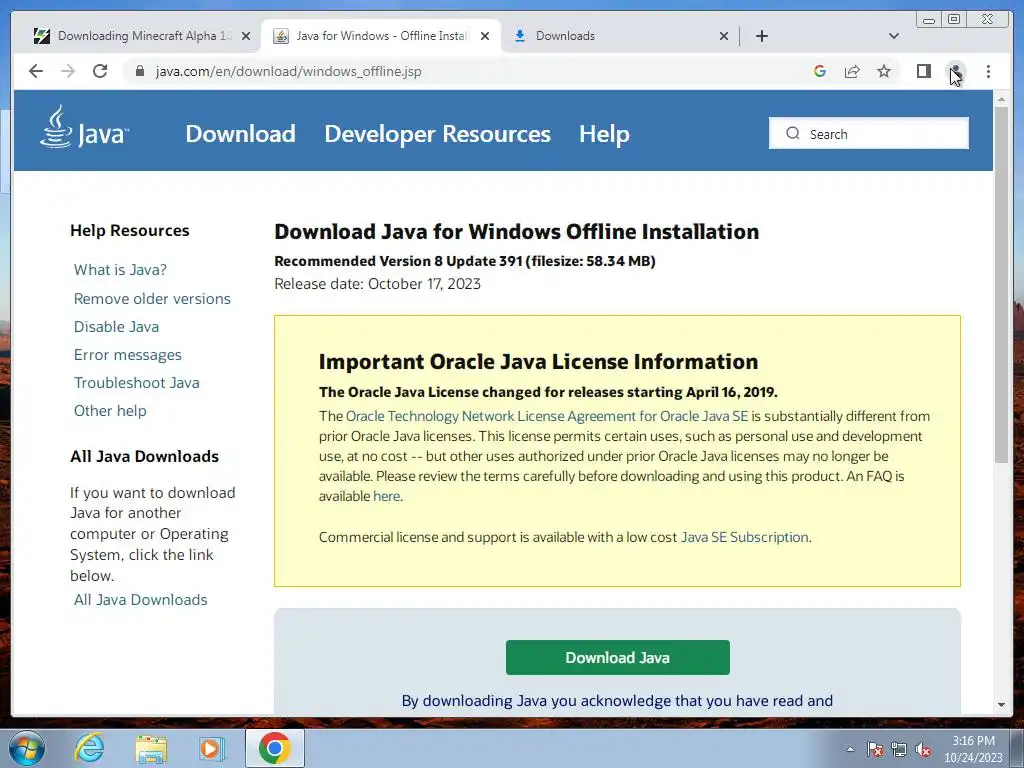Select the Java for Windows tab
The height and width of the screenshot is (768, 1024).
[x=381, y=36]
